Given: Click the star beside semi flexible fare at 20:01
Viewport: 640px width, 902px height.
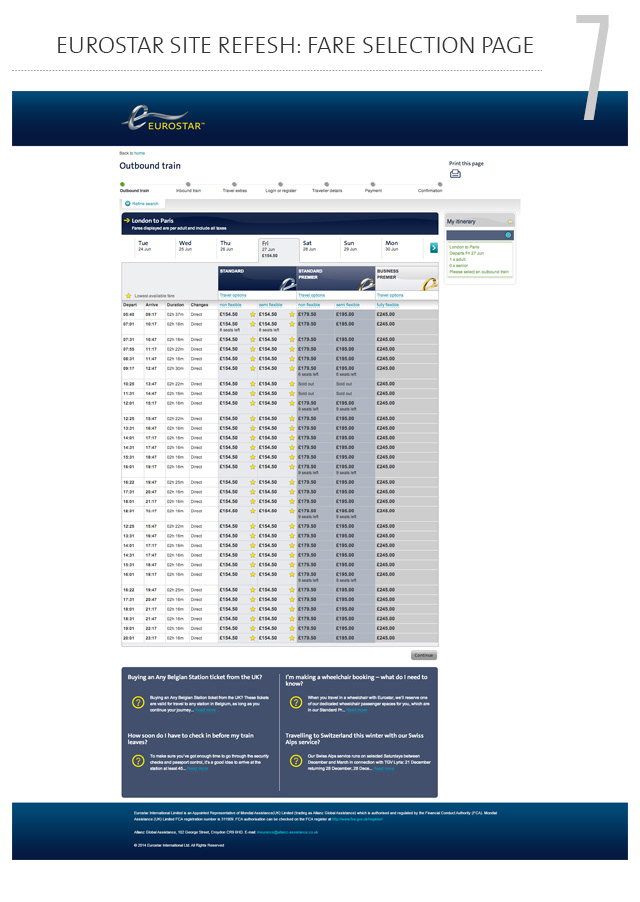Looking at the screenshot, I should coord(292,638).
